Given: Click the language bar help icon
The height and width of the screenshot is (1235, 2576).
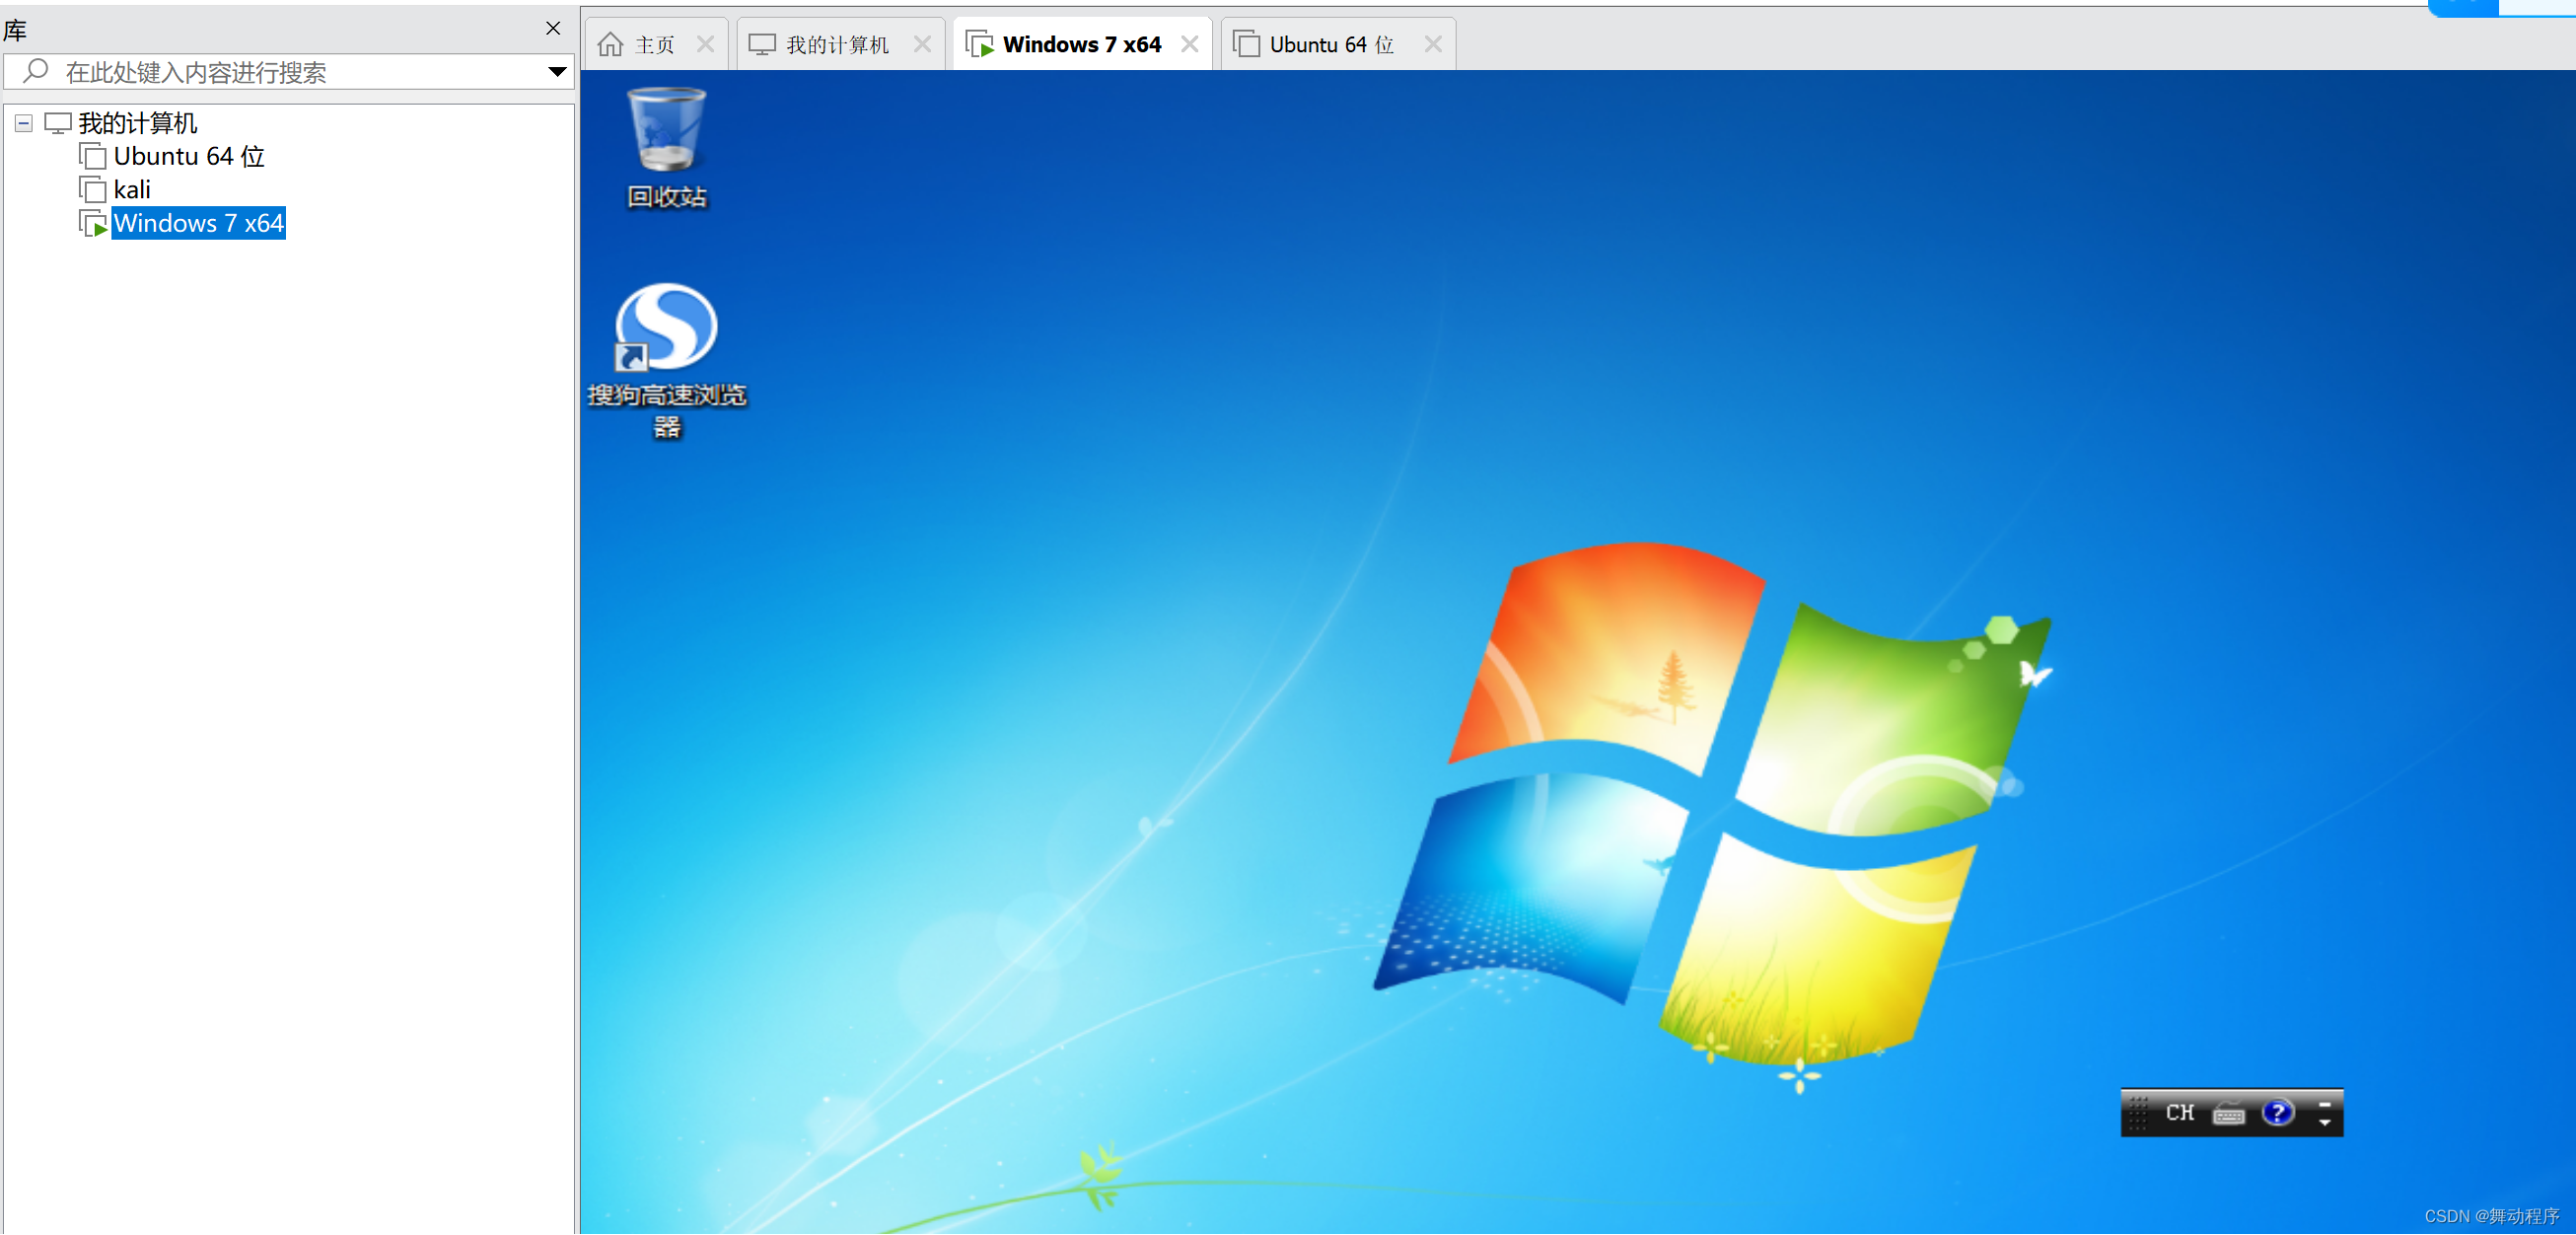Looking at the screenshot, I should [2277, 1113].
